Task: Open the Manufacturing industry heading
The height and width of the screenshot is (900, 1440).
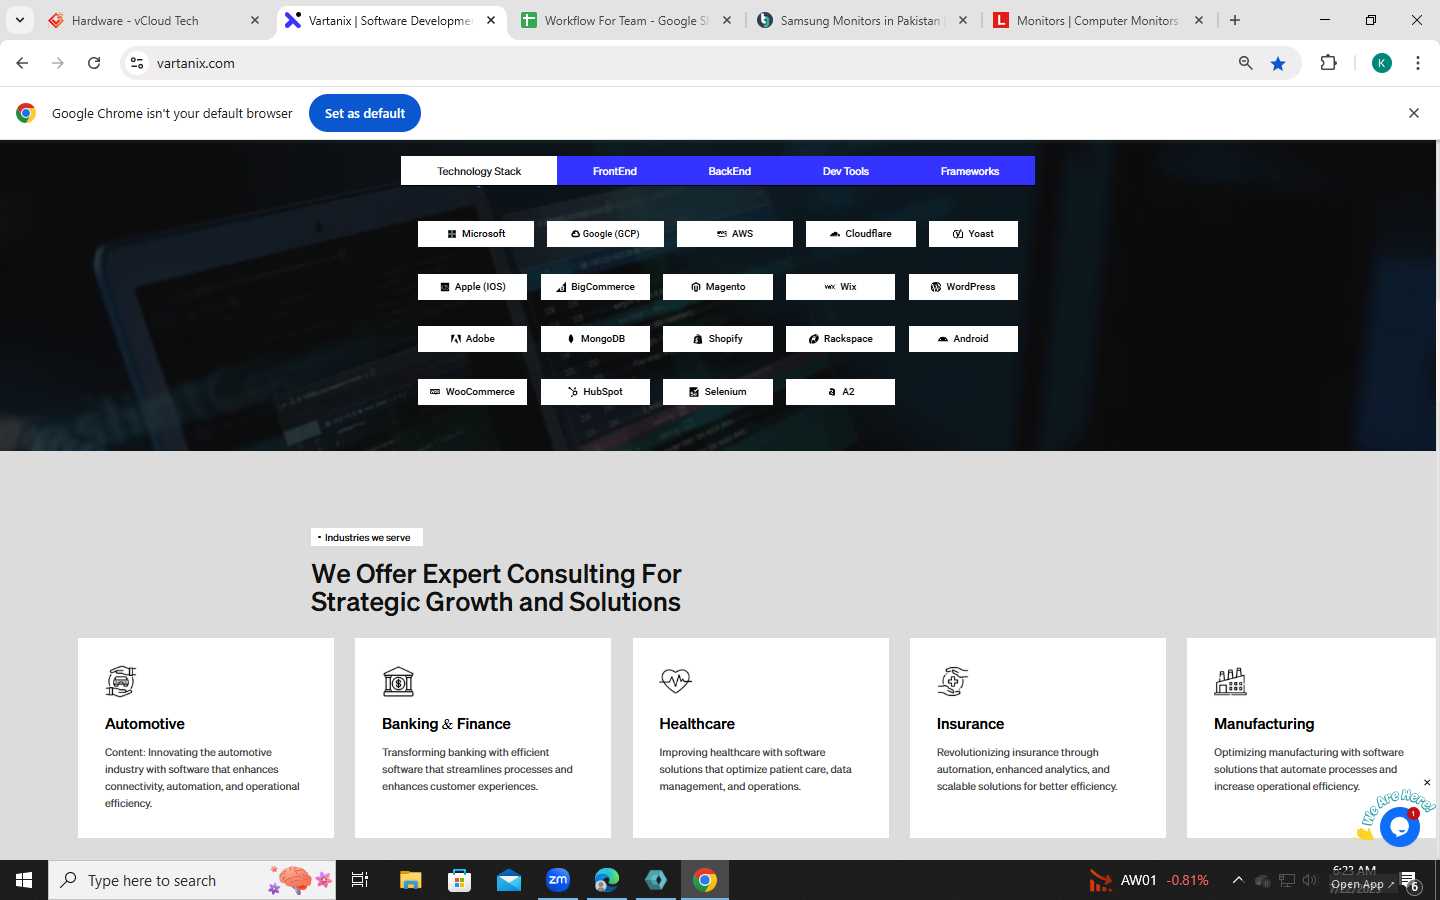Action: (x=1264, y=724)
